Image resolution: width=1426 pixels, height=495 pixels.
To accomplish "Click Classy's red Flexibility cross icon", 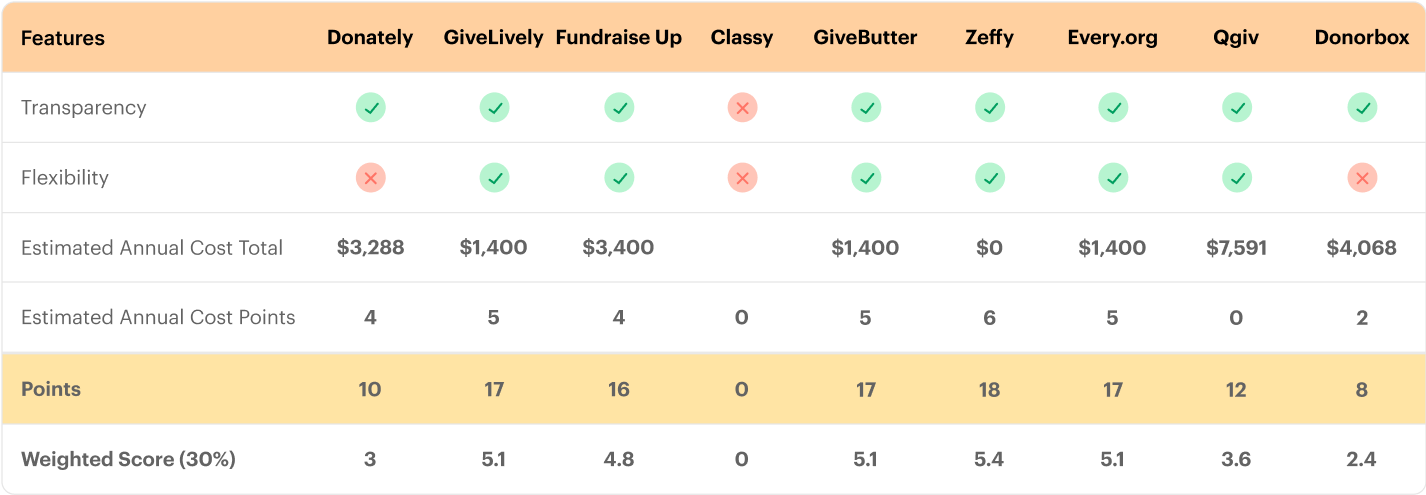I will coord(742,178).
